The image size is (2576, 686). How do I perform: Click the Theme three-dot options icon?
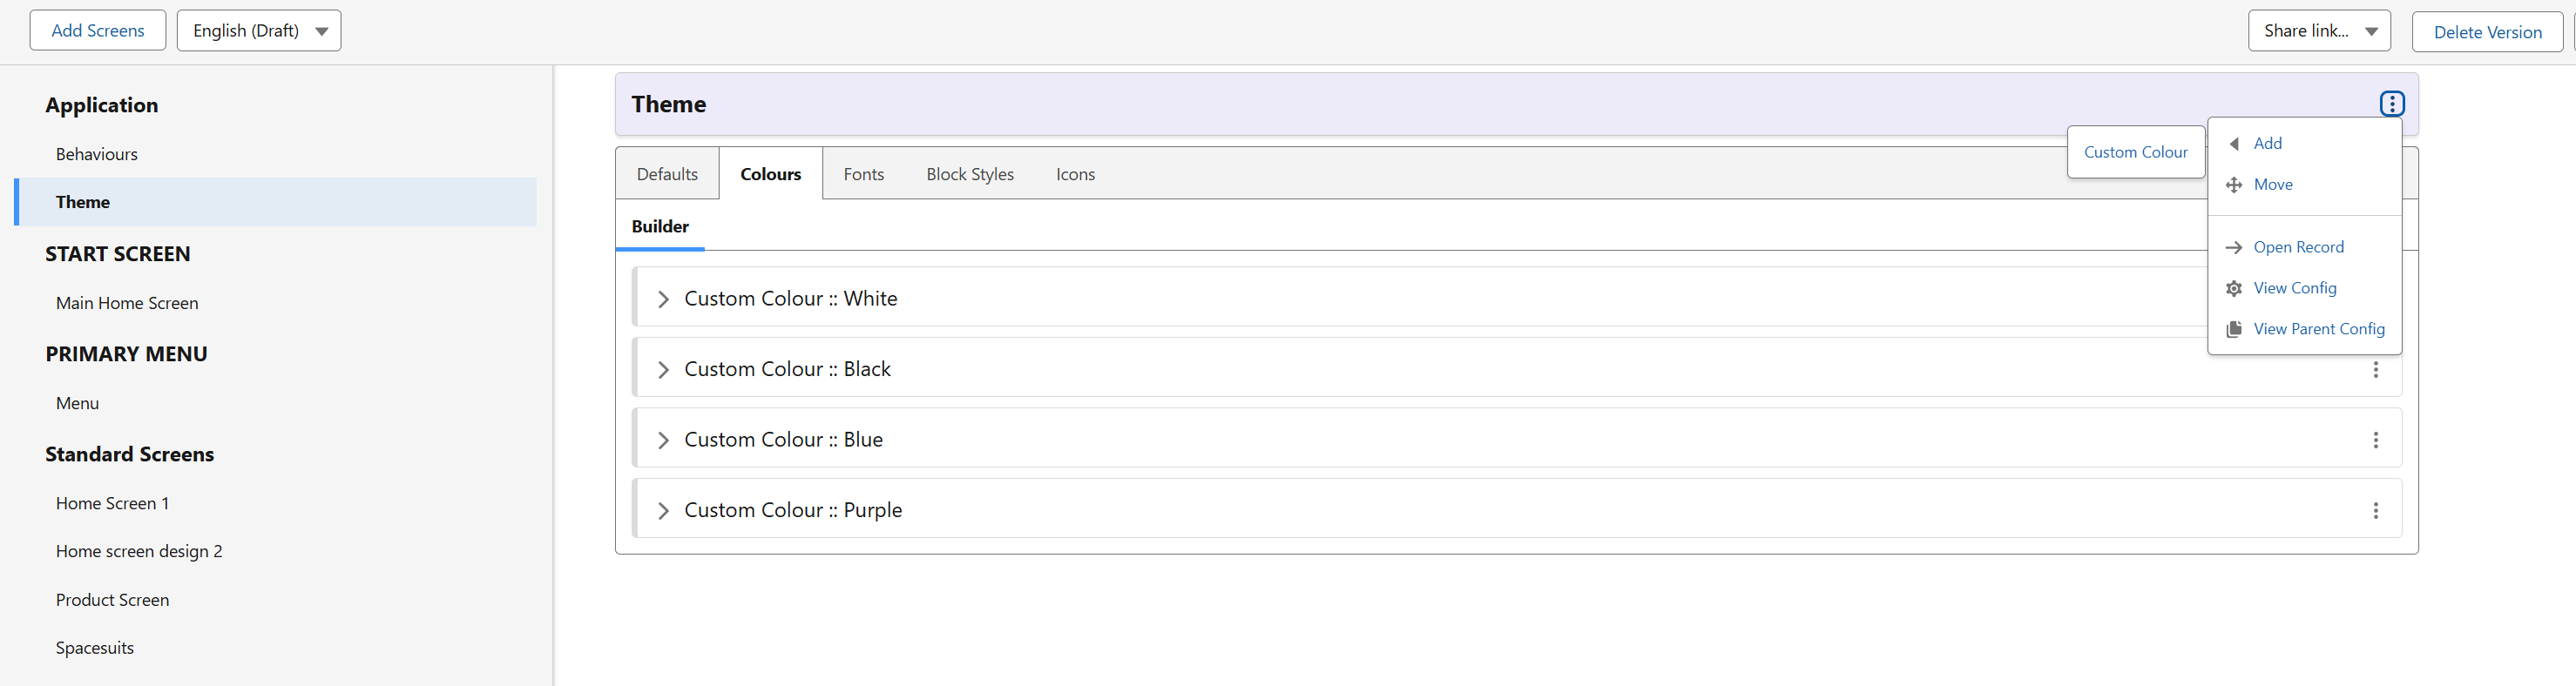2391,104
